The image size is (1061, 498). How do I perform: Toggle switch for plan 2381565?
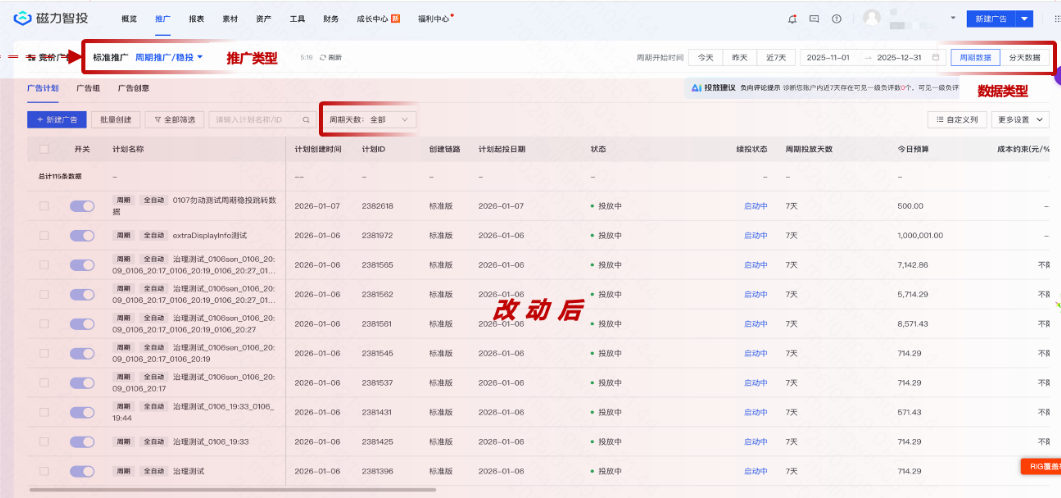tap(82, 265)
